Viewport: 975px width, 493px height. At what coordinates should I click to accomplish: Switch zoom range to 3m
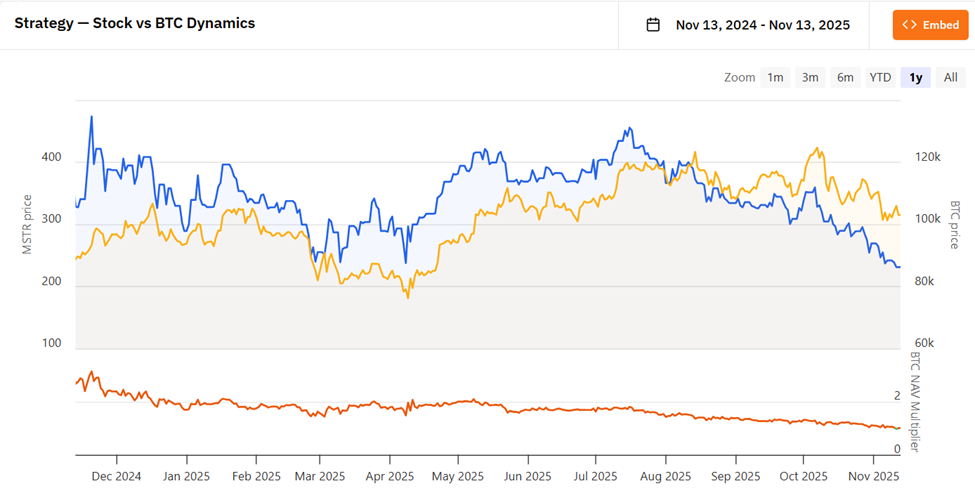(x=810, y=77)
